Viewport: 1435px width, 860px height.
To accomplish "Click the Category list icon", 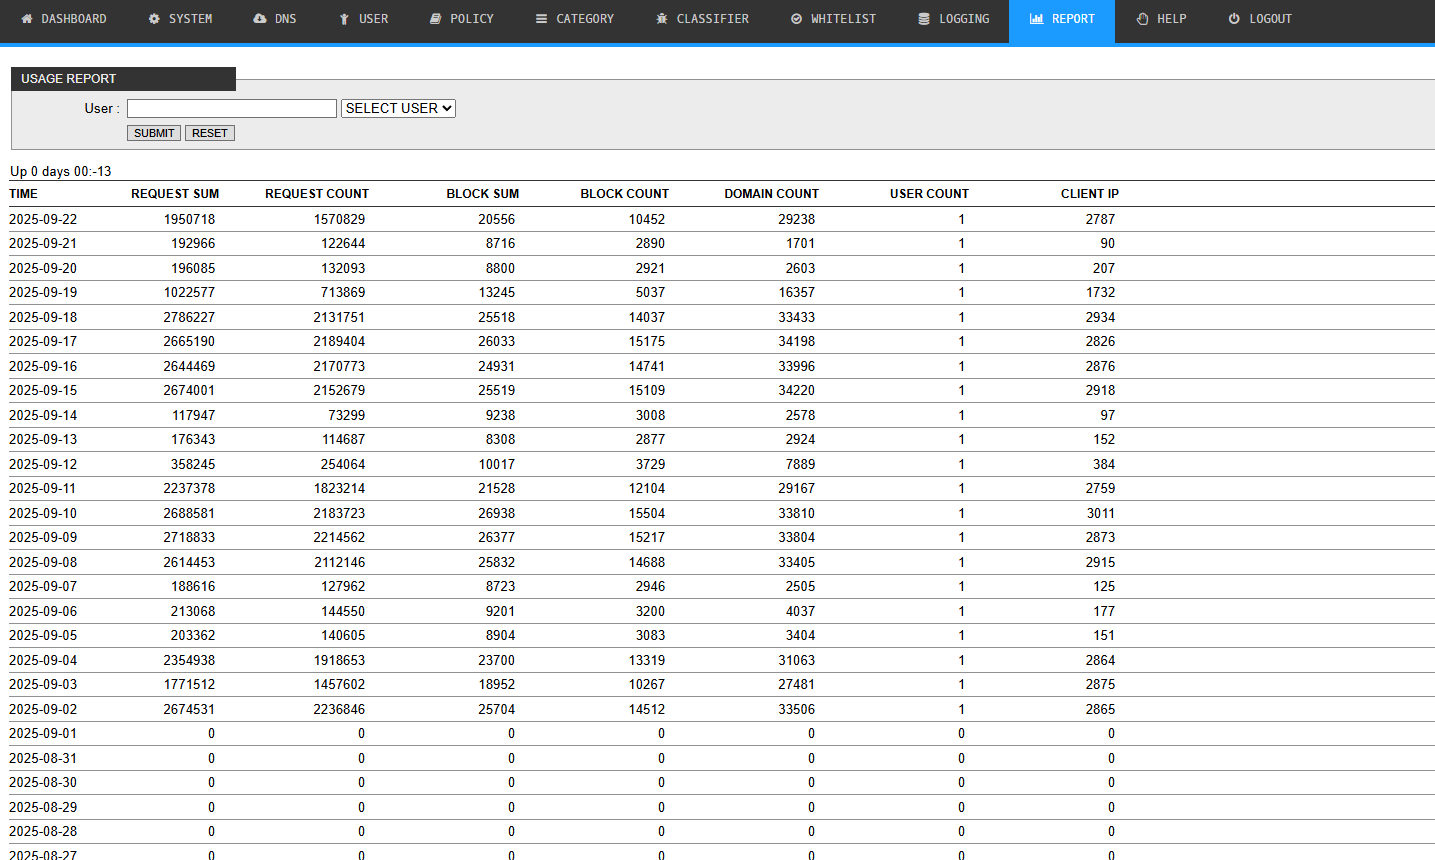I will 541,19.
